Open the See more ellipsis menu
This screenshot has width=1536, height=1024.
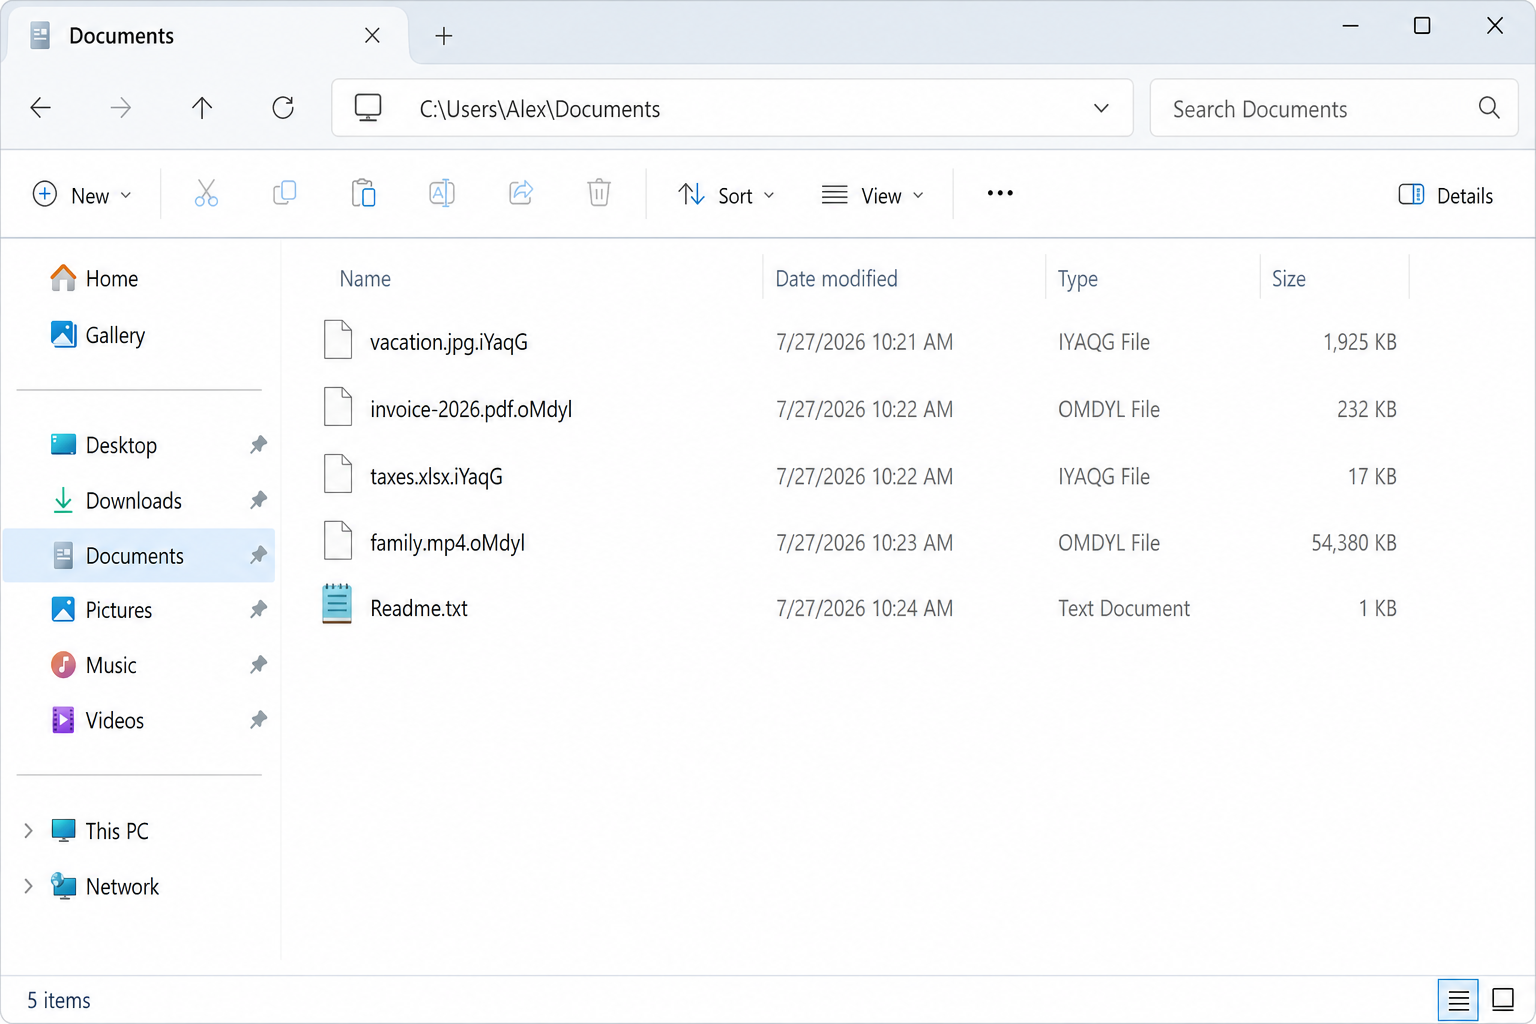tap(1000, 193)
